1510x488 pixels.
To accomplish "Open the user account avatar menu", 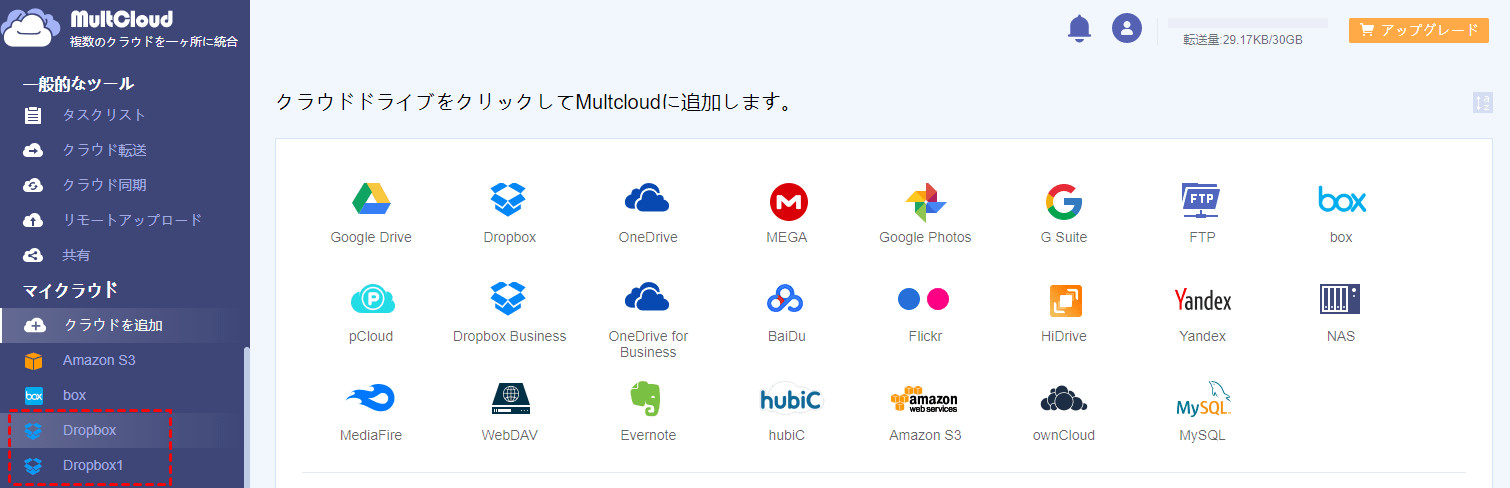I will [x=1127, y=28].
